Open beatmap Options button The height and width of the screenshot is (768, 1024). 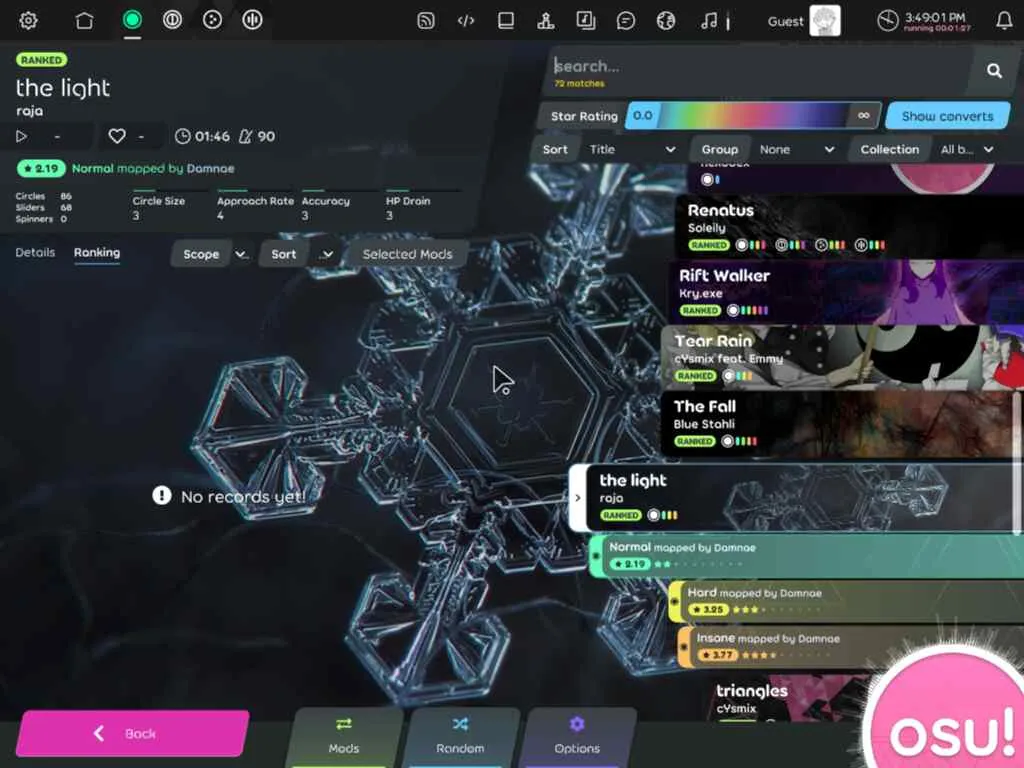coord(577,737)
